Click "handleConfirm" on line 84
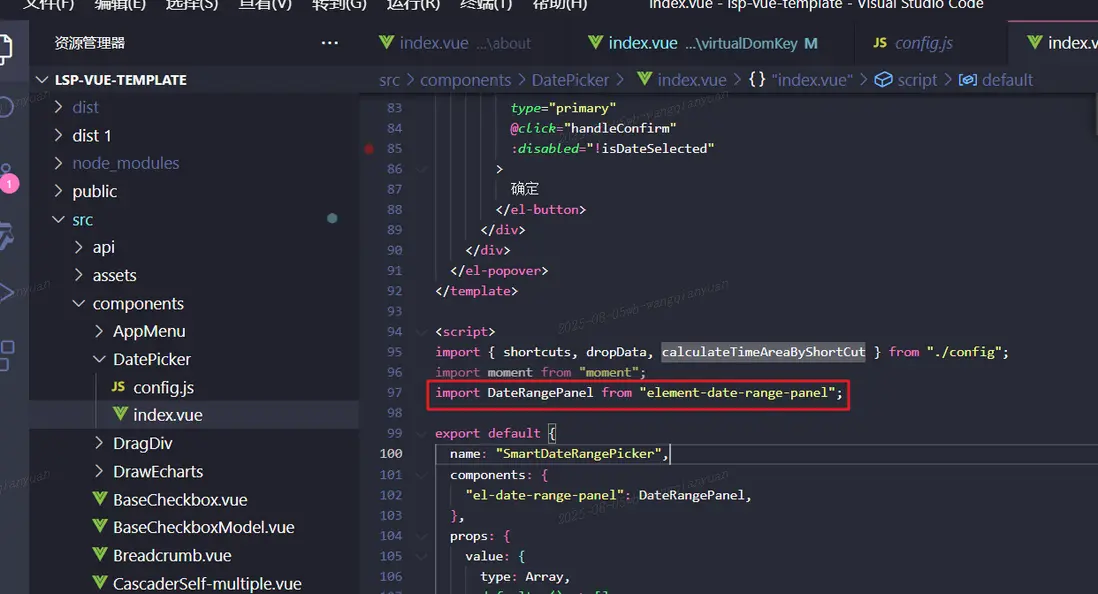This screenshot has width=1098, height=594. [x=620, y=128]
